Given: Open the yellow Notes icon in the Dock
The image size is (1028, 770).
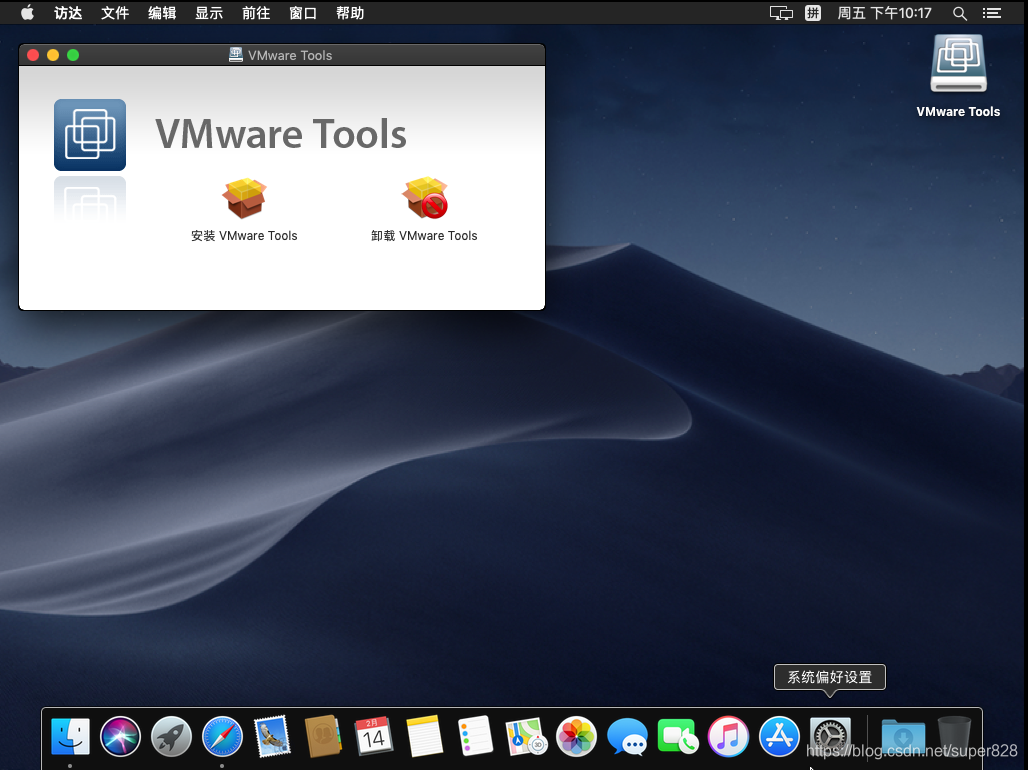Looking at the screenshot, I should click(424, 736).
